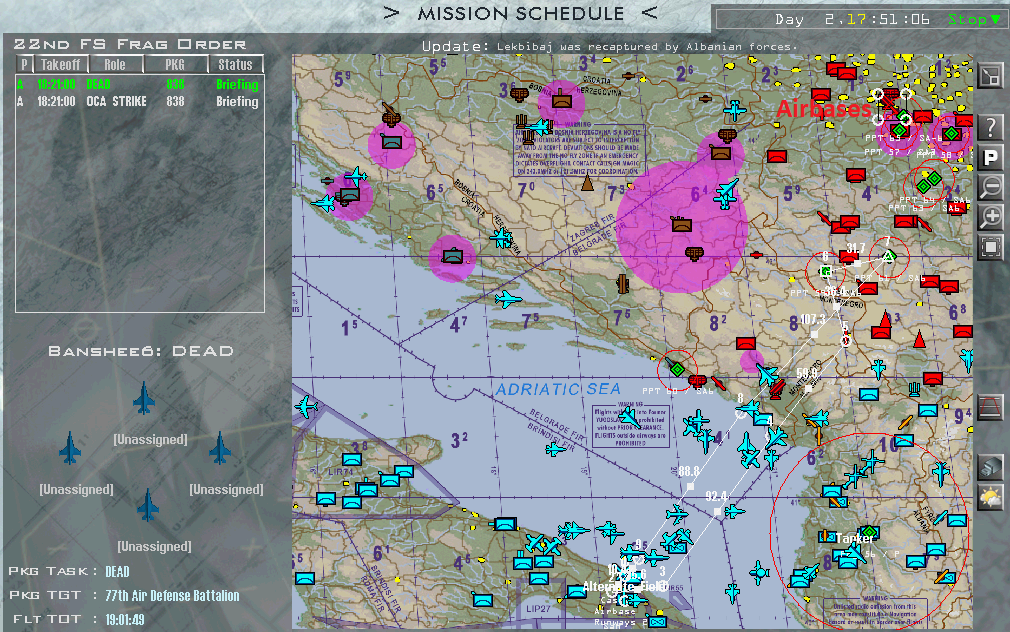Viewport: 1010px width, 632px height.
Task: Click the Day 2 clock display
Action: 853,20
